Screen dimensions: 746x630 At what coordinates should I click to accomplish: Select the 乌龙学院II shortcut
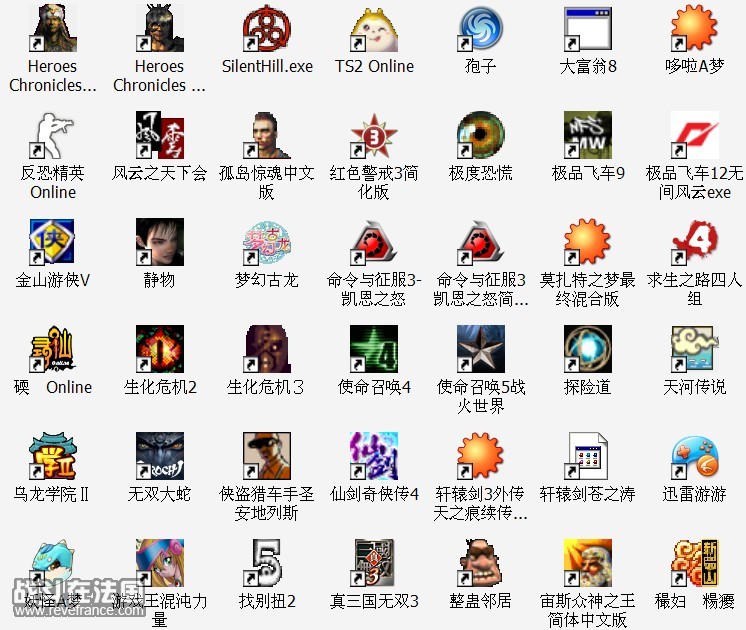52,456
